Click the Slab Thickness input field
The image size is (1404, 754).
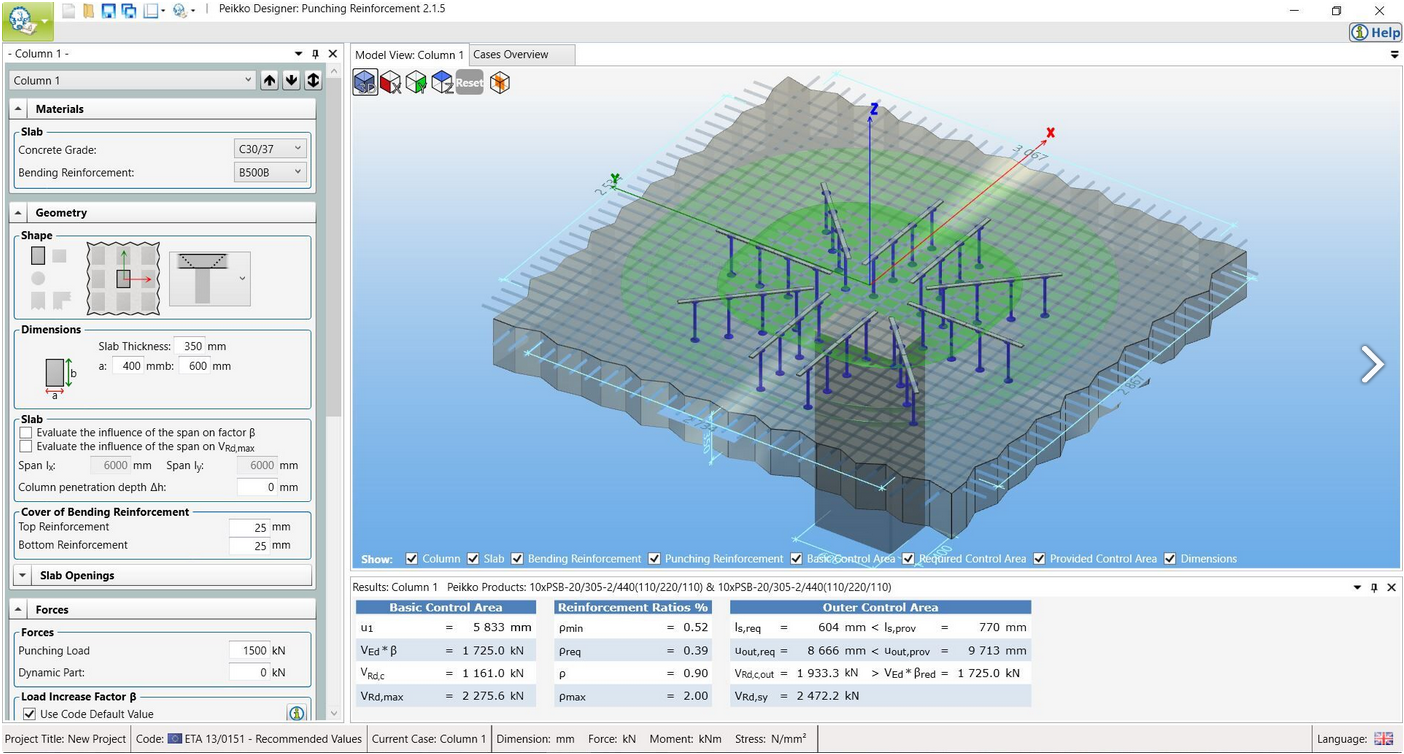click(188, 346)
